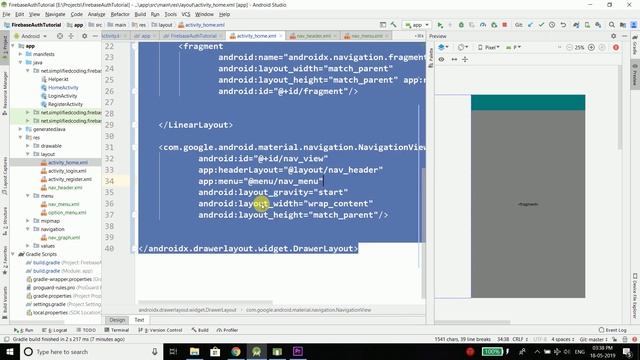Image resolution: width=640 pixels, height=360 pixels.
Task: Open the Preview panel settings gear
Action: point(613,36)
